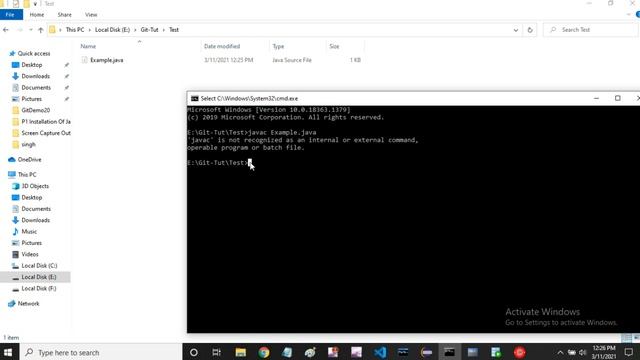Open the recent locations dropdown arrow

click(x=31, y=30)
